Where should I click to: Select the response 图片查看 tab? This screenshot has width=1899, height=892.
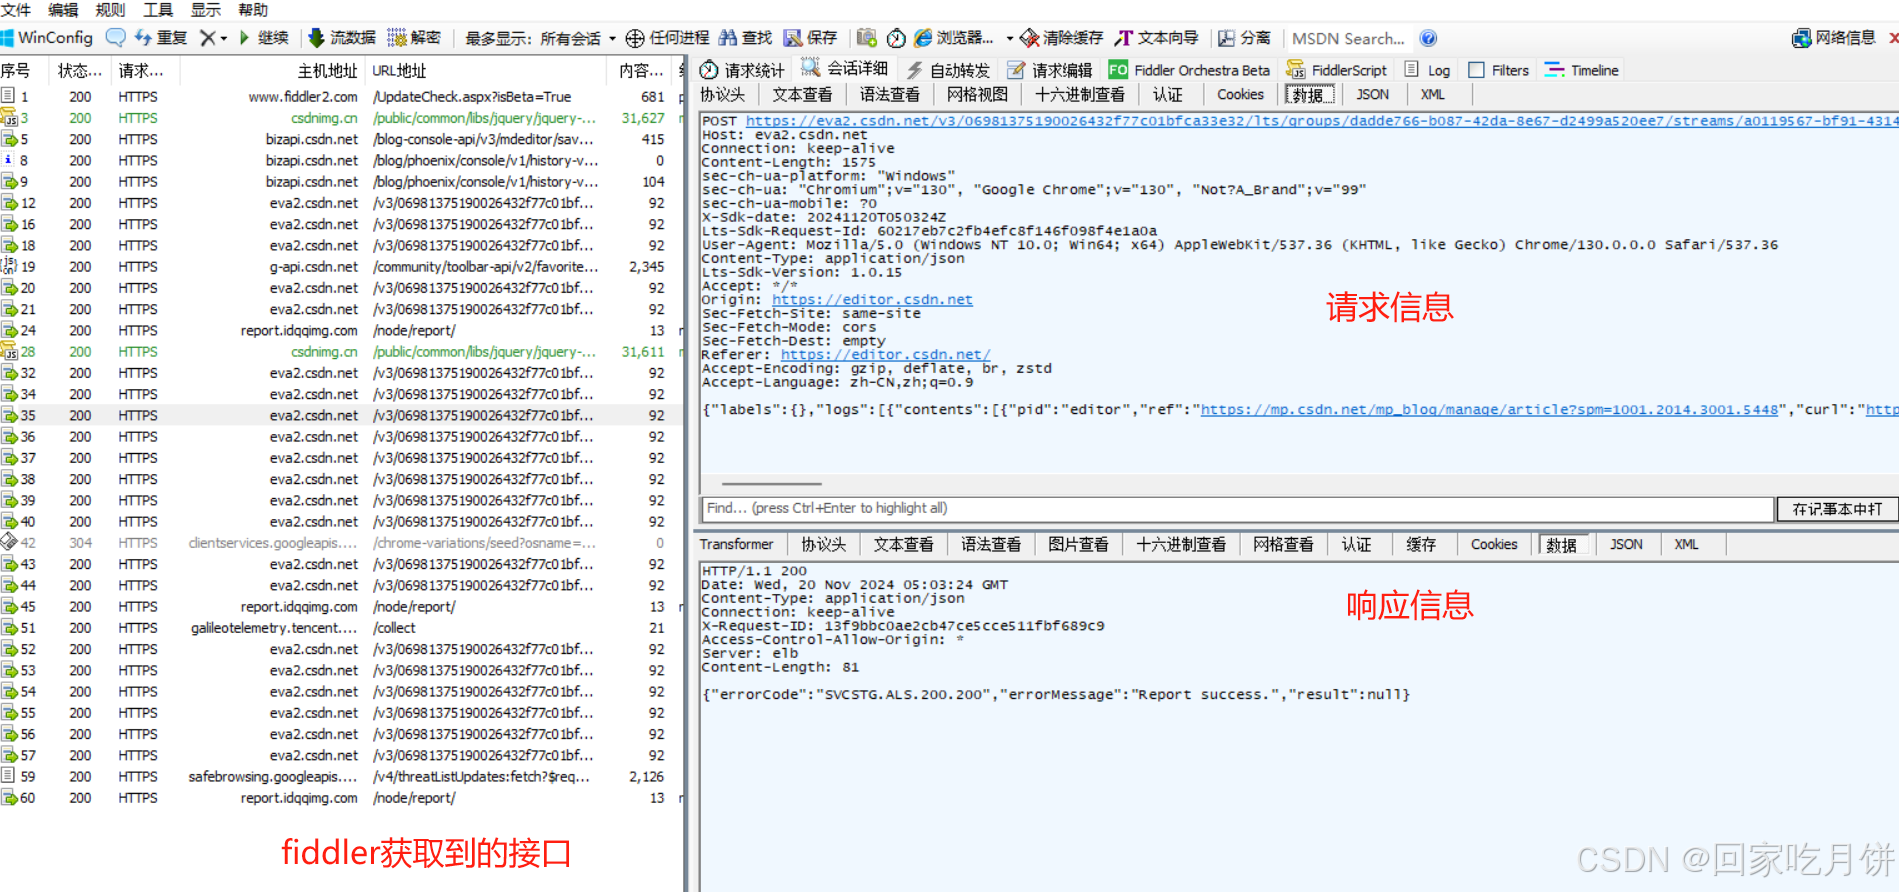click(1079, 545)
